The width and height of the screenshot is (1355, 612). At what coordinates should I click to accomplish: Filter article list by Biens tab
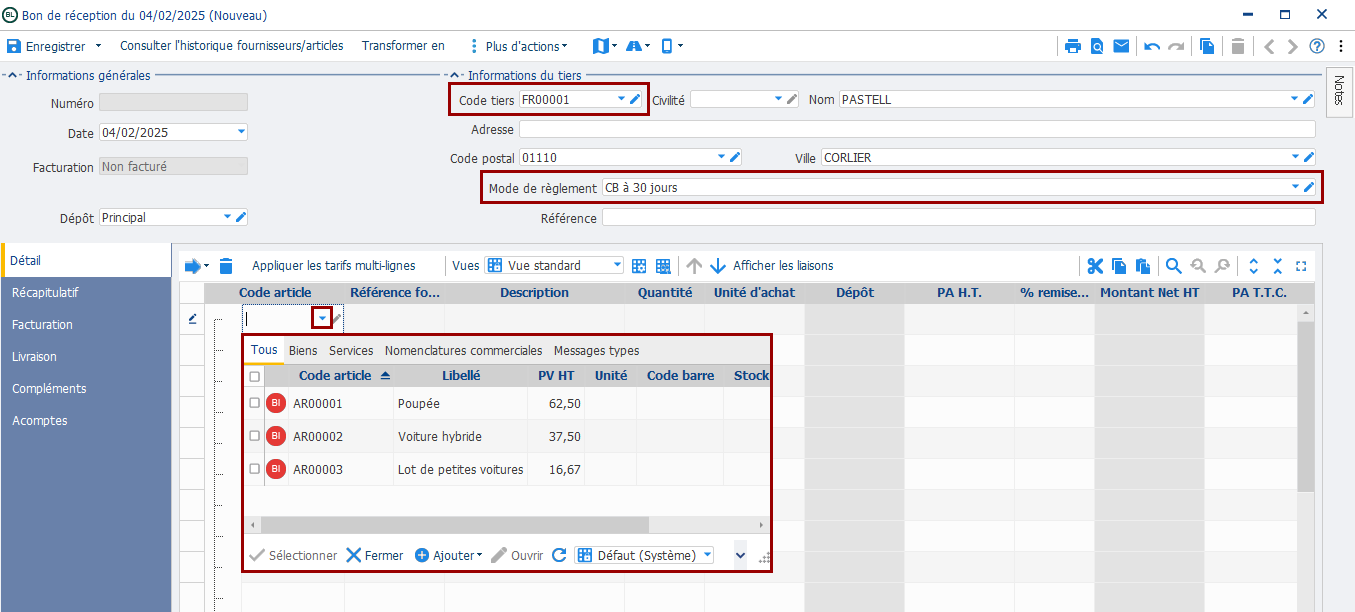[x=303, y=351]
